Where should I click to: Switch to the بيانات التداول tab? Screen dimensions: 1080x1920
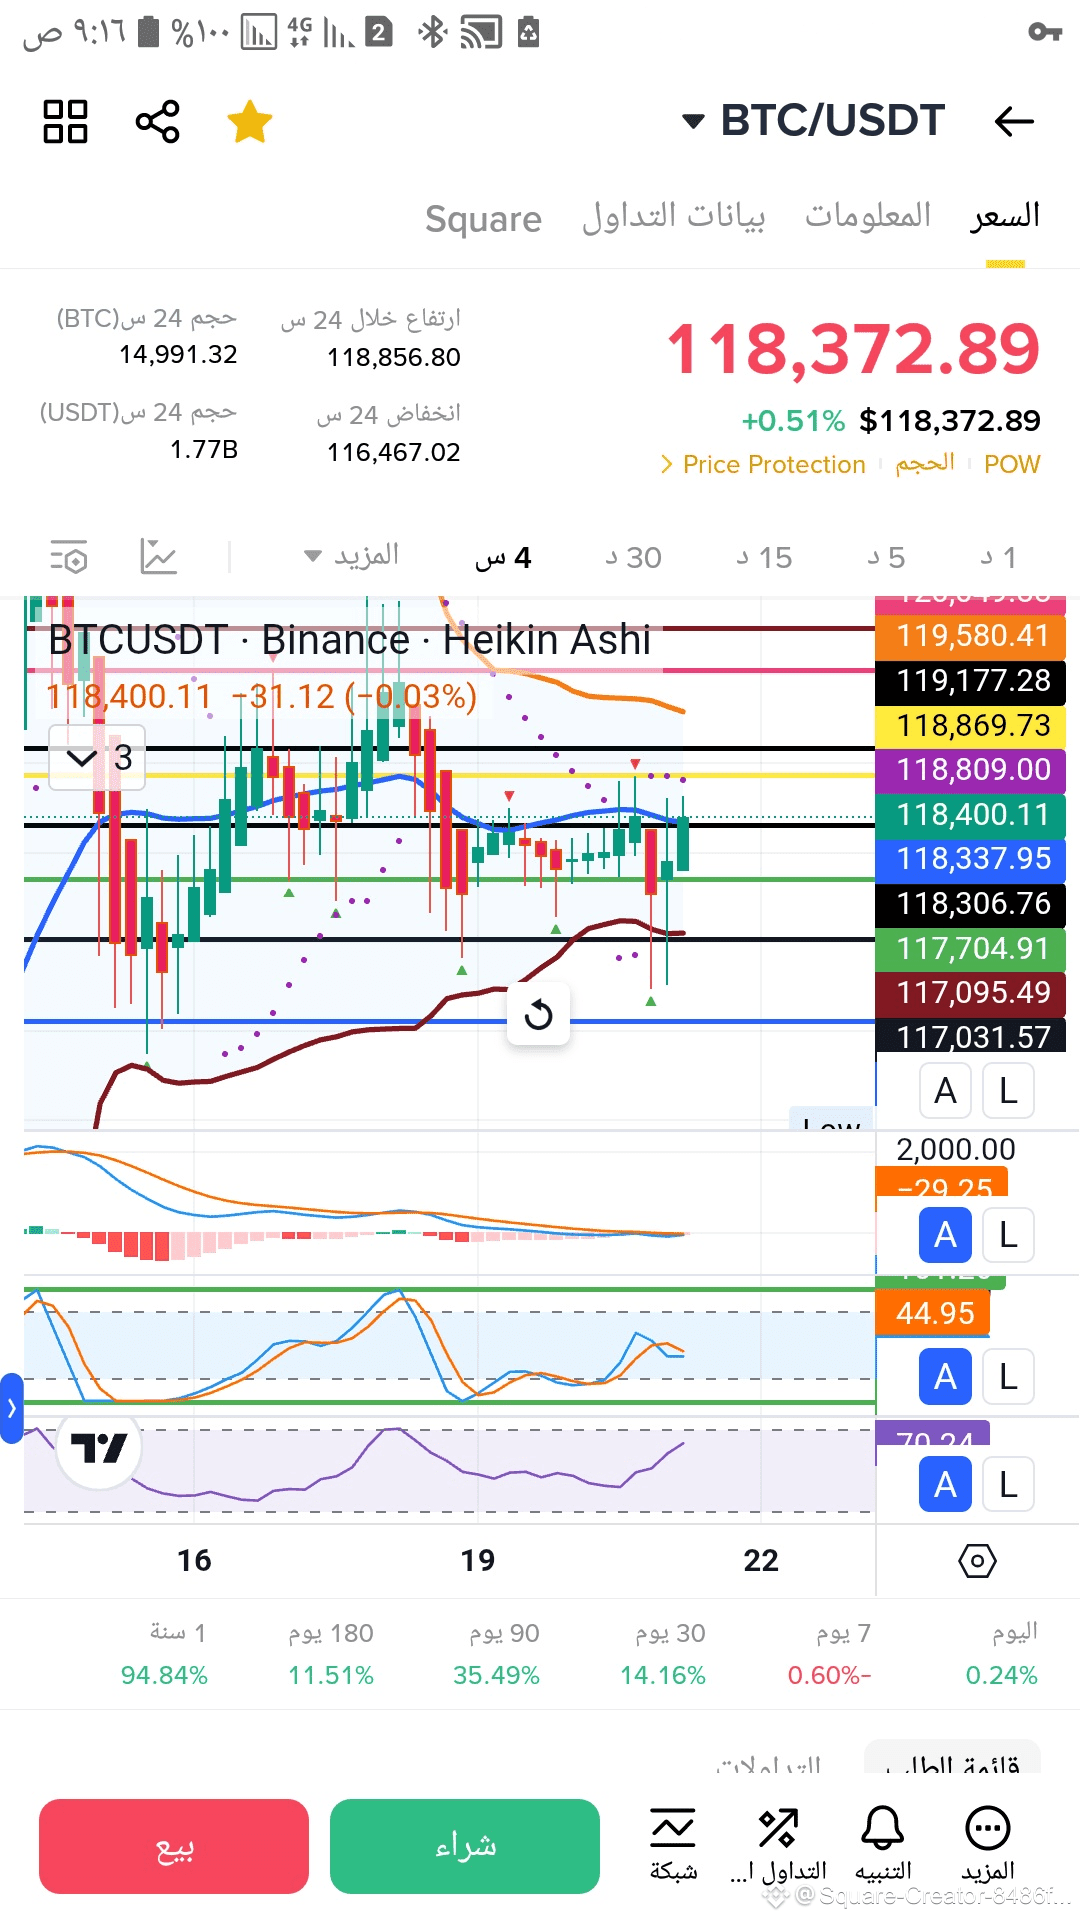(x=674, y=216)
